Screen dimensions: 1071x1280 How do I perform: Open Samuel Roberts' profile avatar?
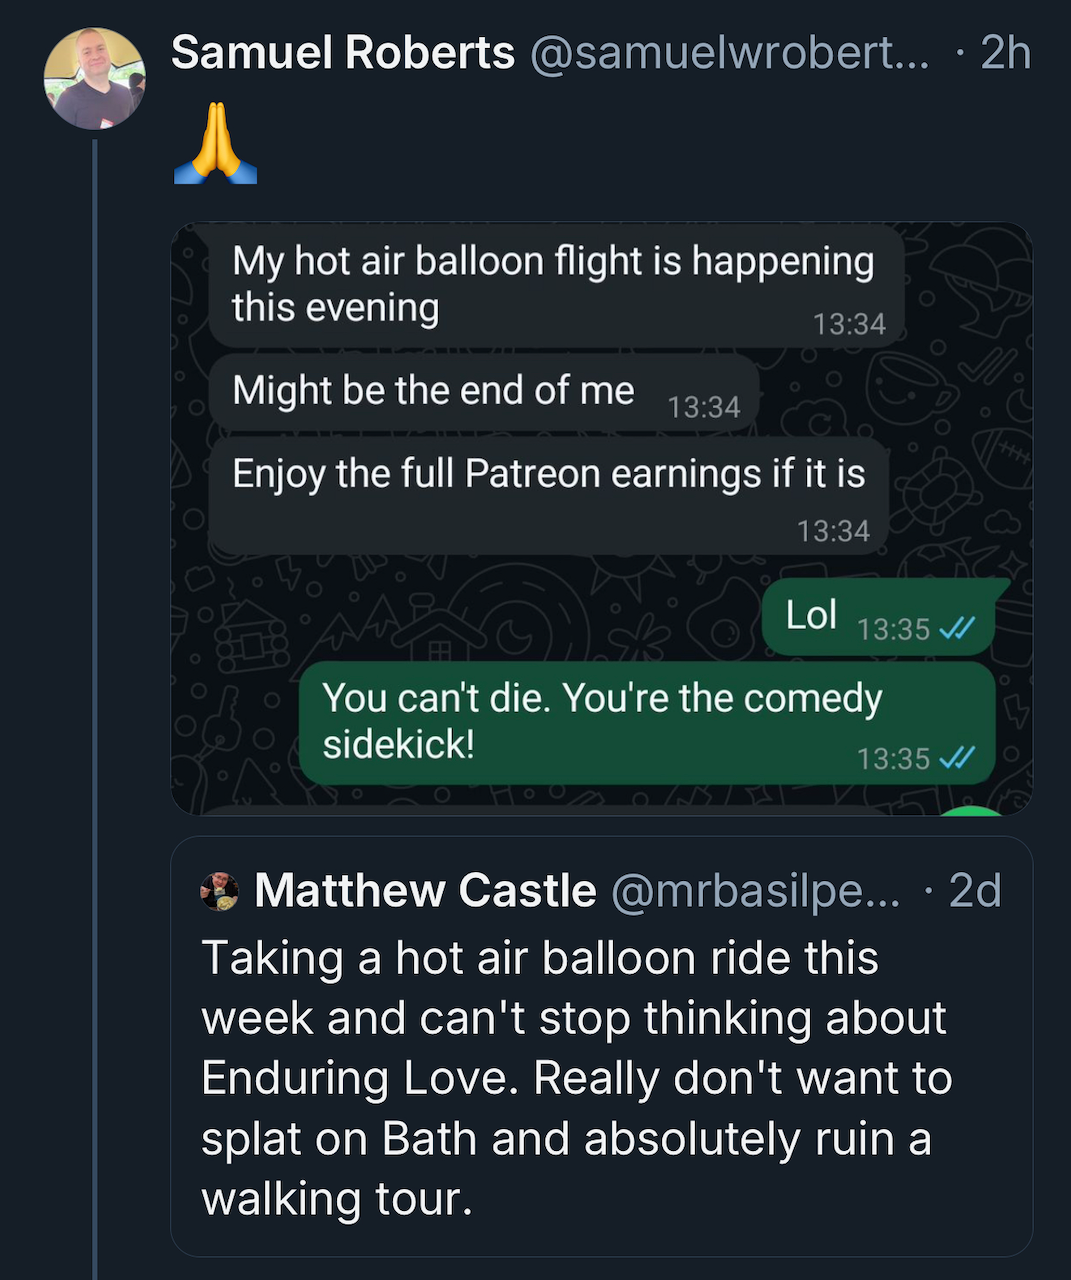[x=94, y=78]
